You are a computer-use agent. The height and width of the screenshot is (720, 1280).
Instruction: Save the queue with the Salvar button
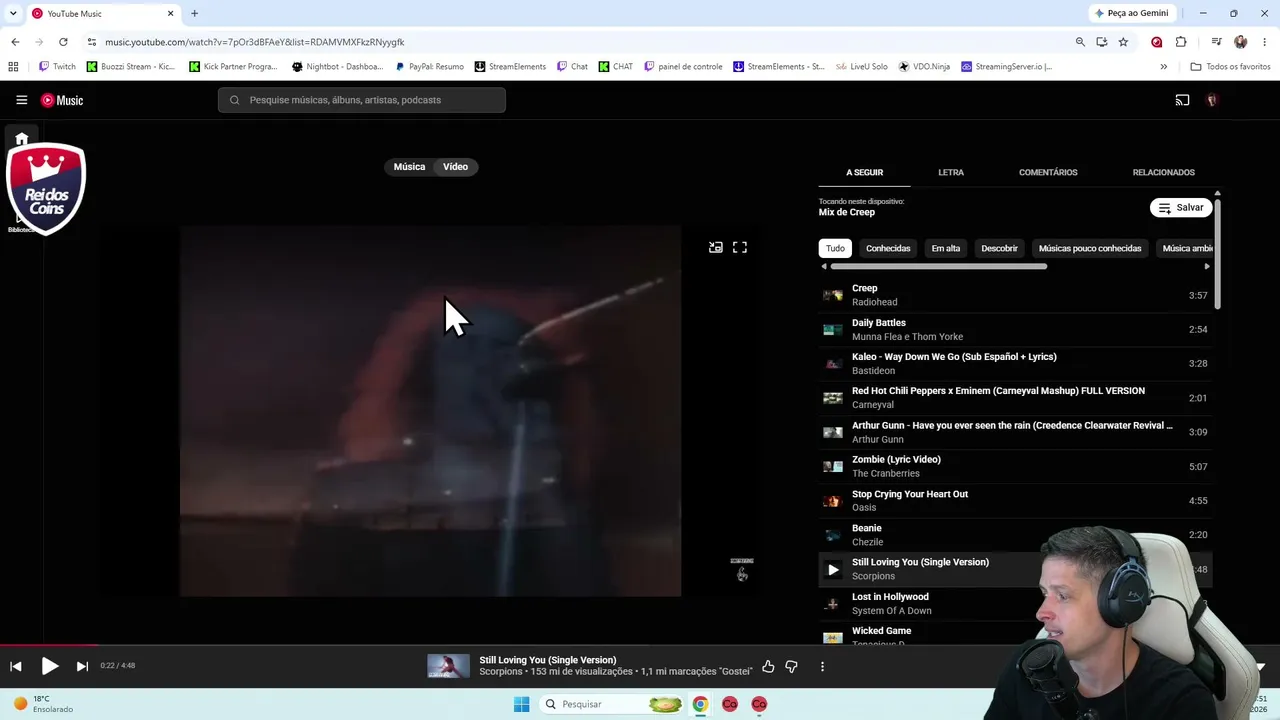1181,208
